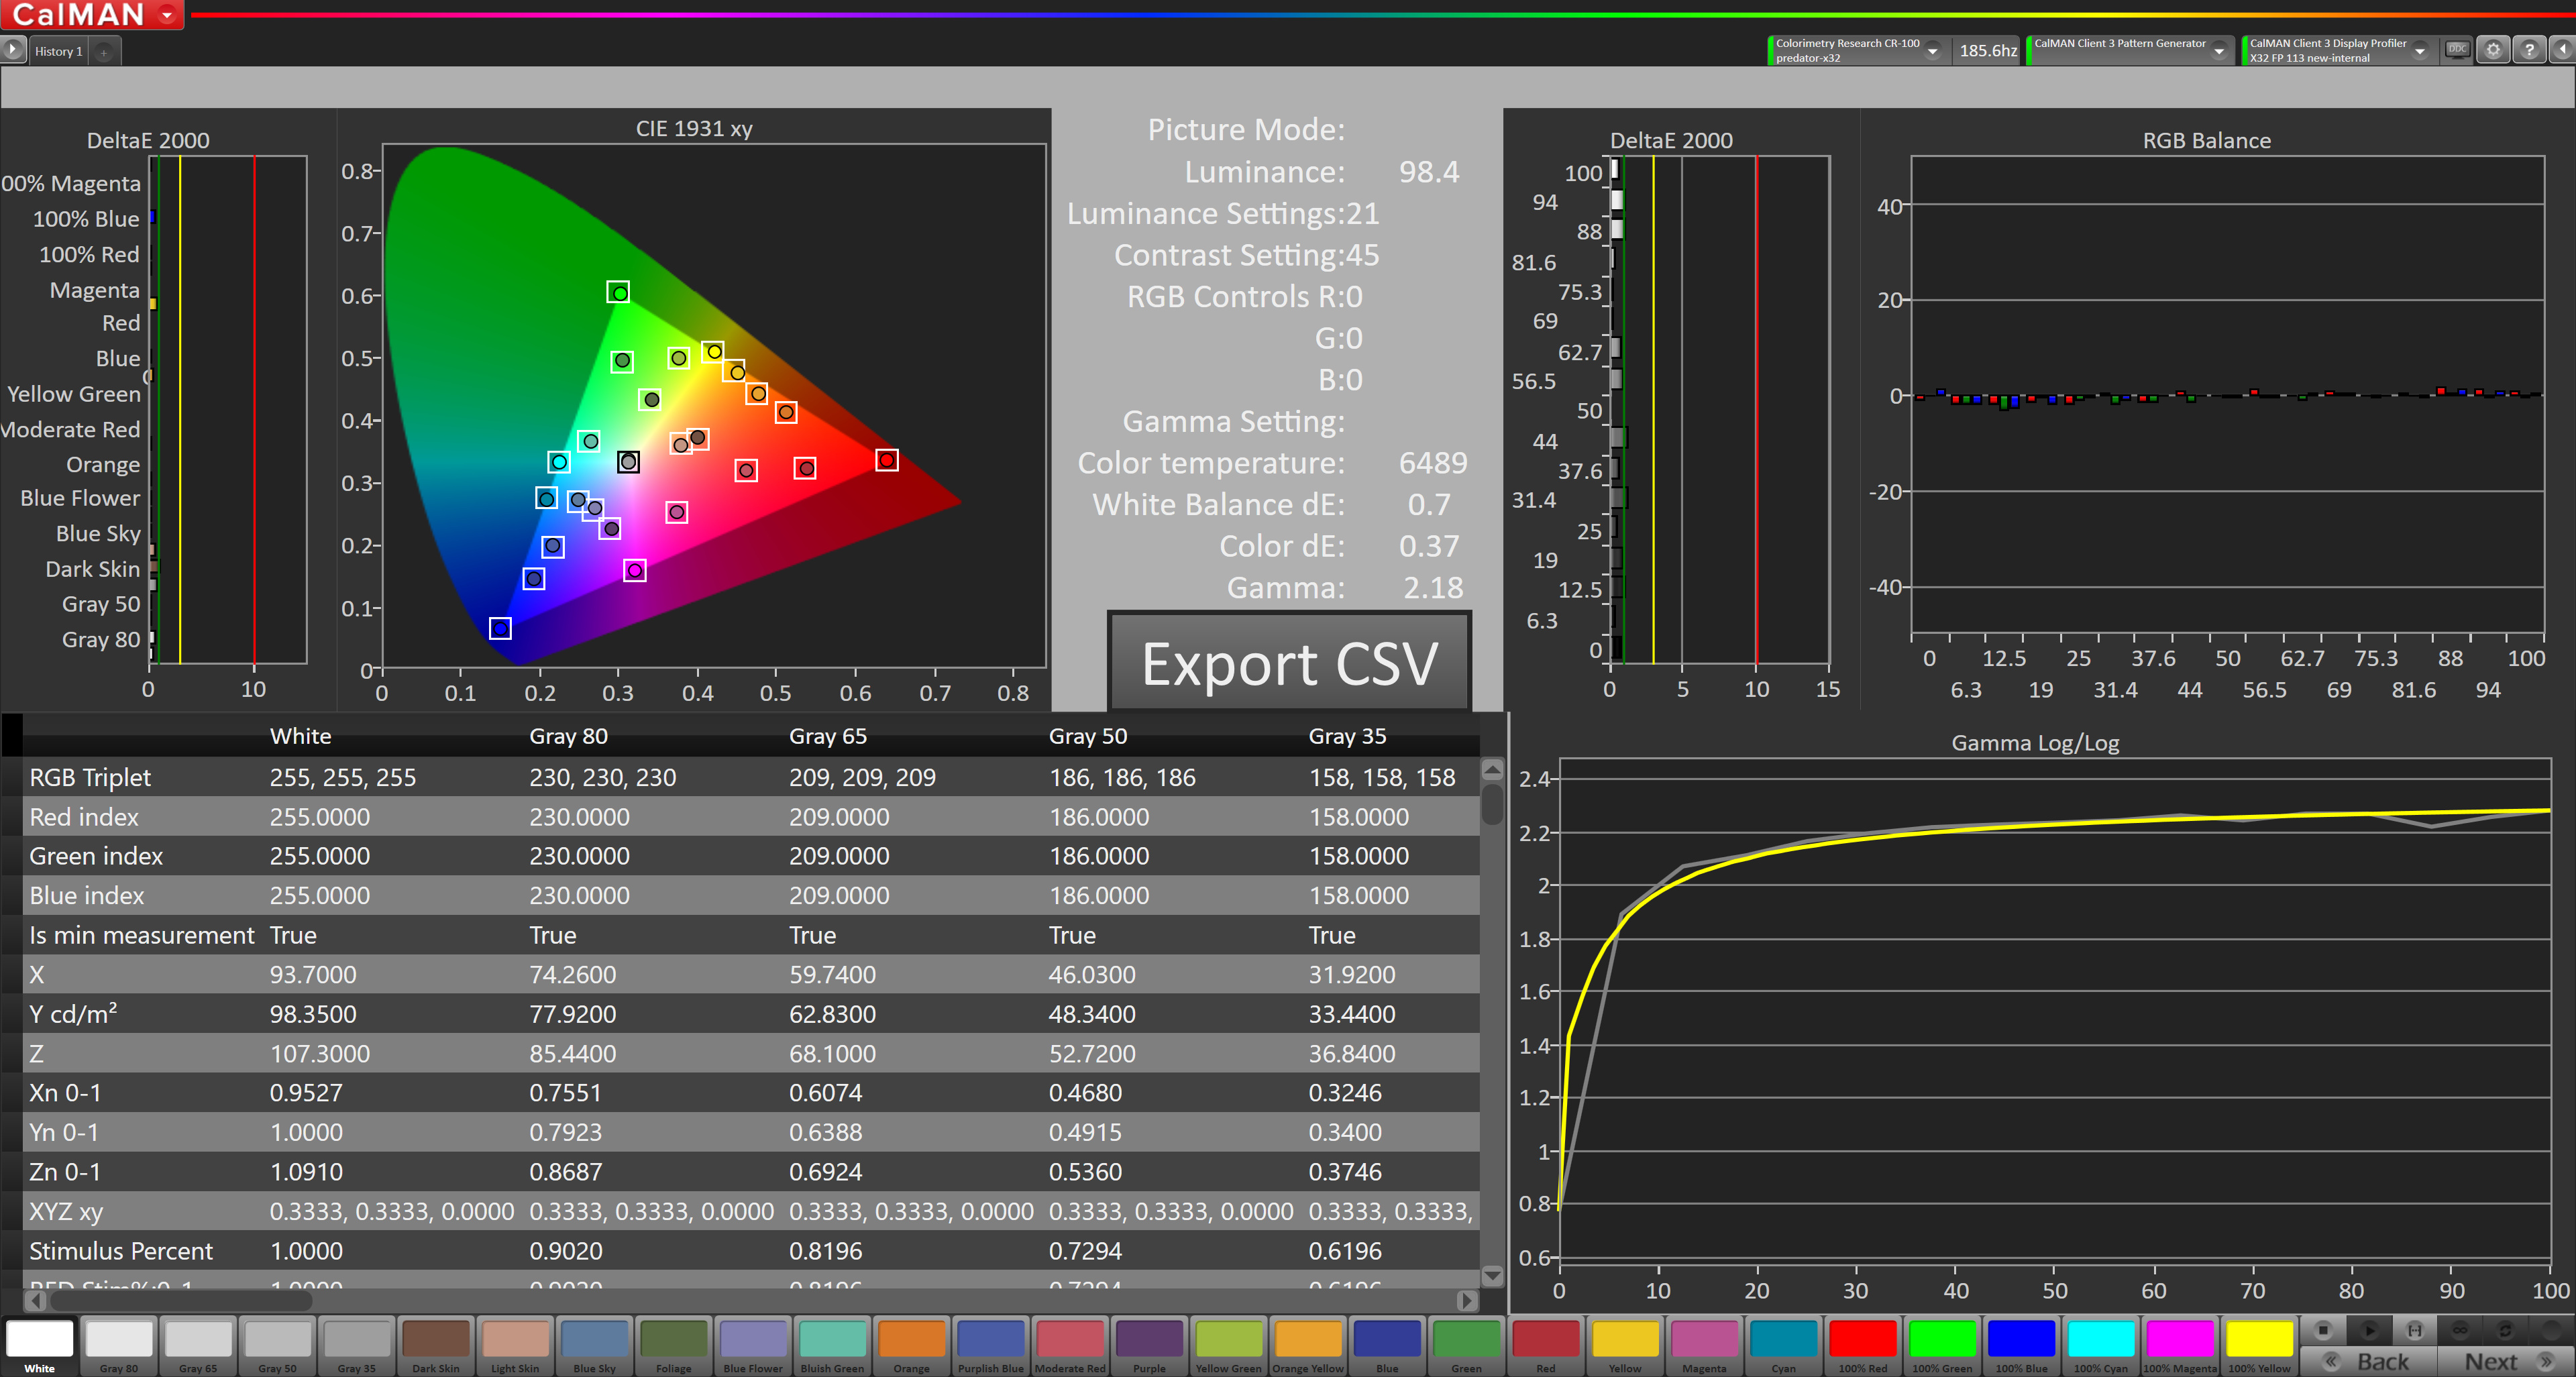Click the refresh loop icon
2576x1377 pixels.
click(x=2505, y=1330)
